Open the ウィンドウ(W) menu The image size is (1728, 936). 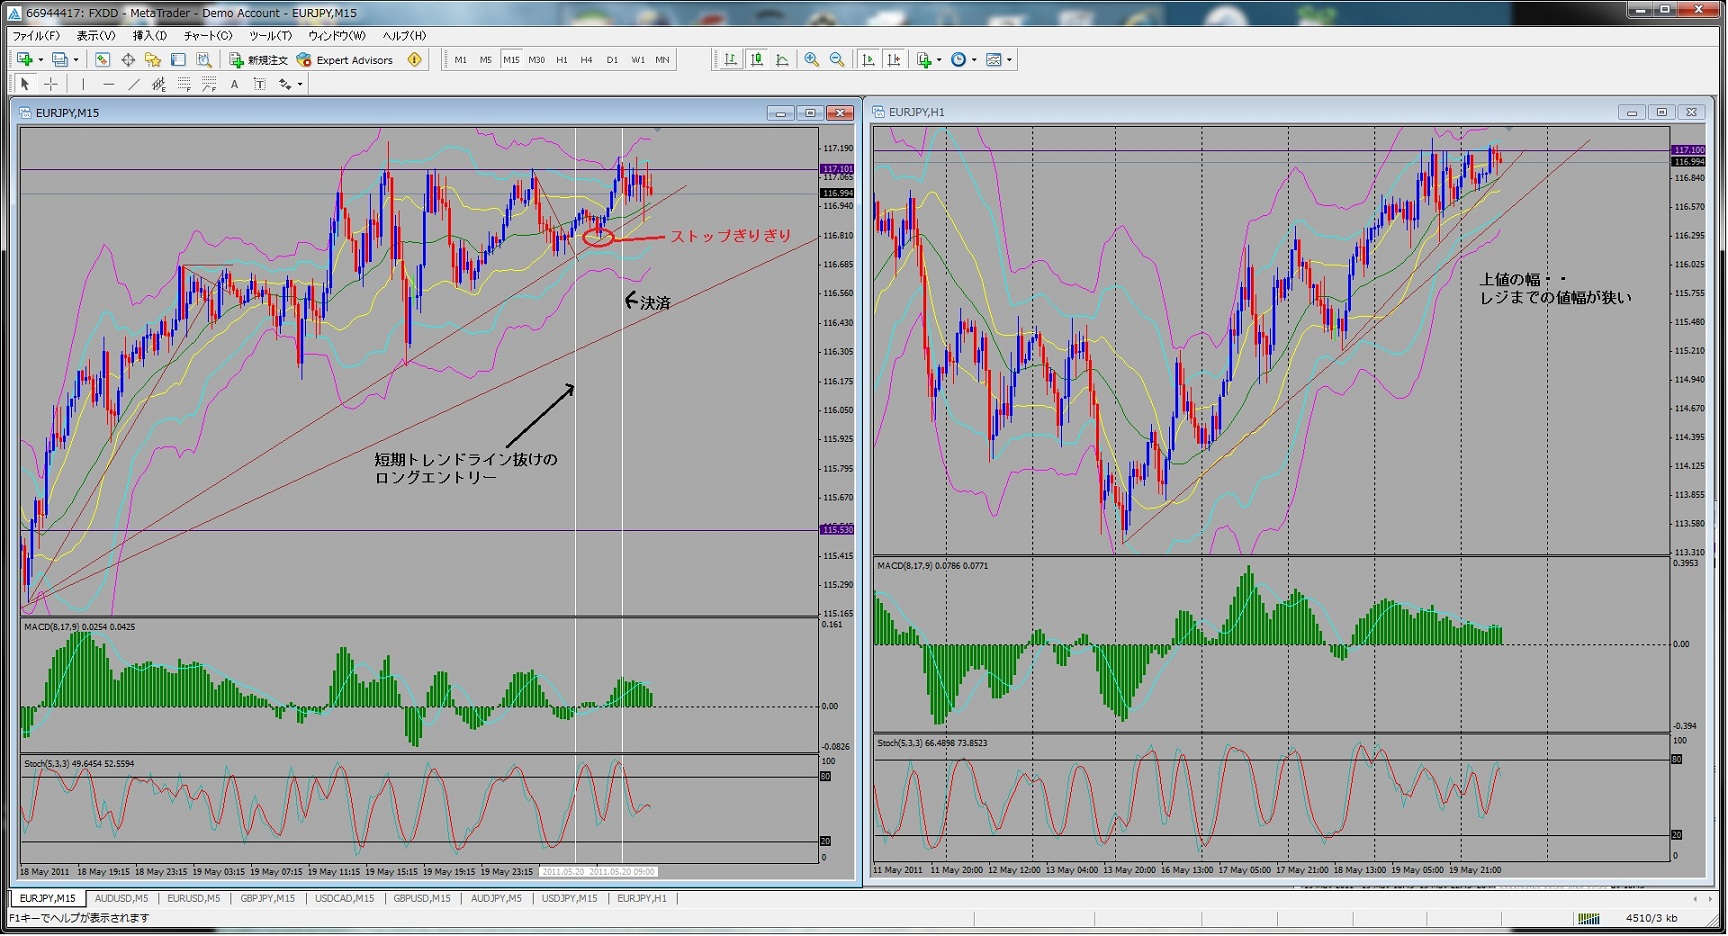pyautogui.click(x=337, y=36)
